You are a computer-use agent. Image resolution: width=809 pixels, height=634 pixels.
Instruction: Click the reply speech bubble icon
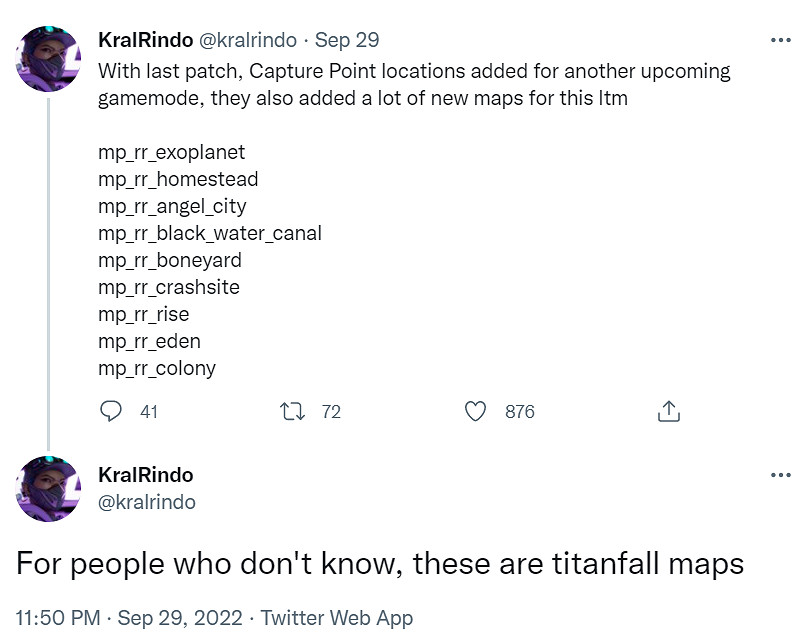112,411
